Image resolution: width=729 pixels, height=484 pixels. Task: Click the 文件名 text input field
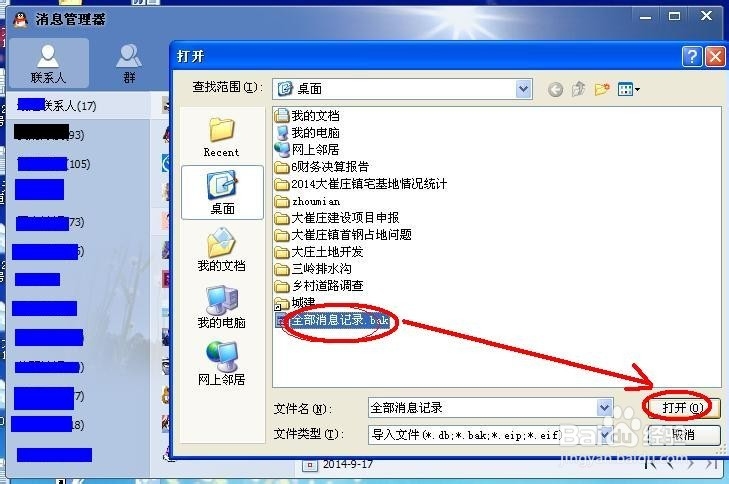(x=483, y=408)
